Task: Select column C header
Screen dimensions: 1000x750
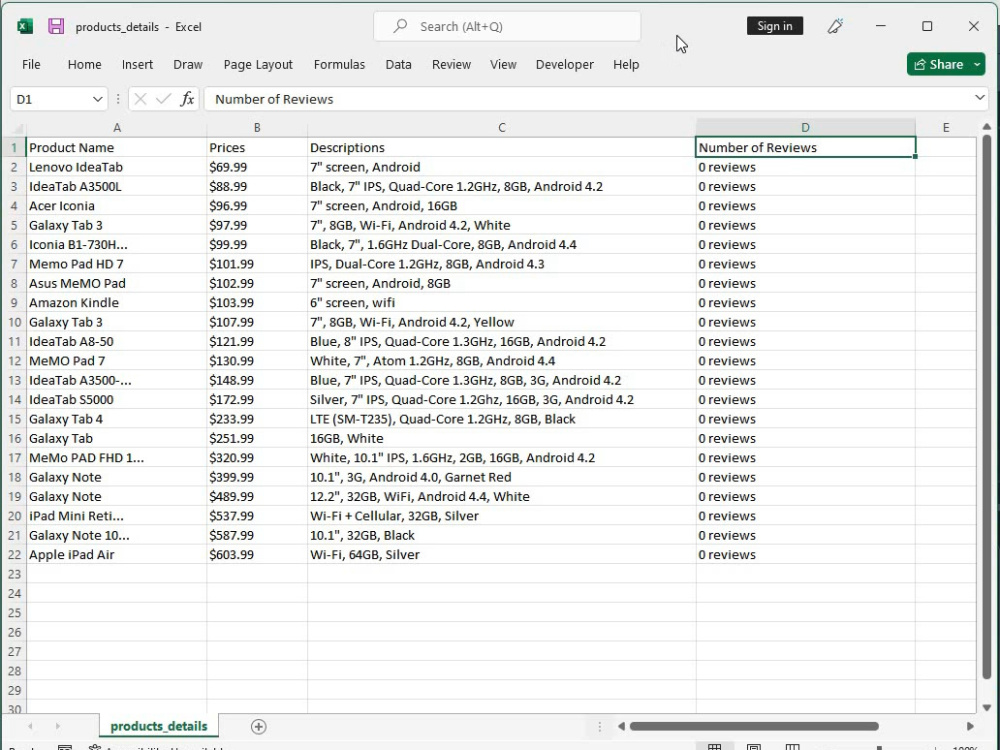Action: coord(502,128)
